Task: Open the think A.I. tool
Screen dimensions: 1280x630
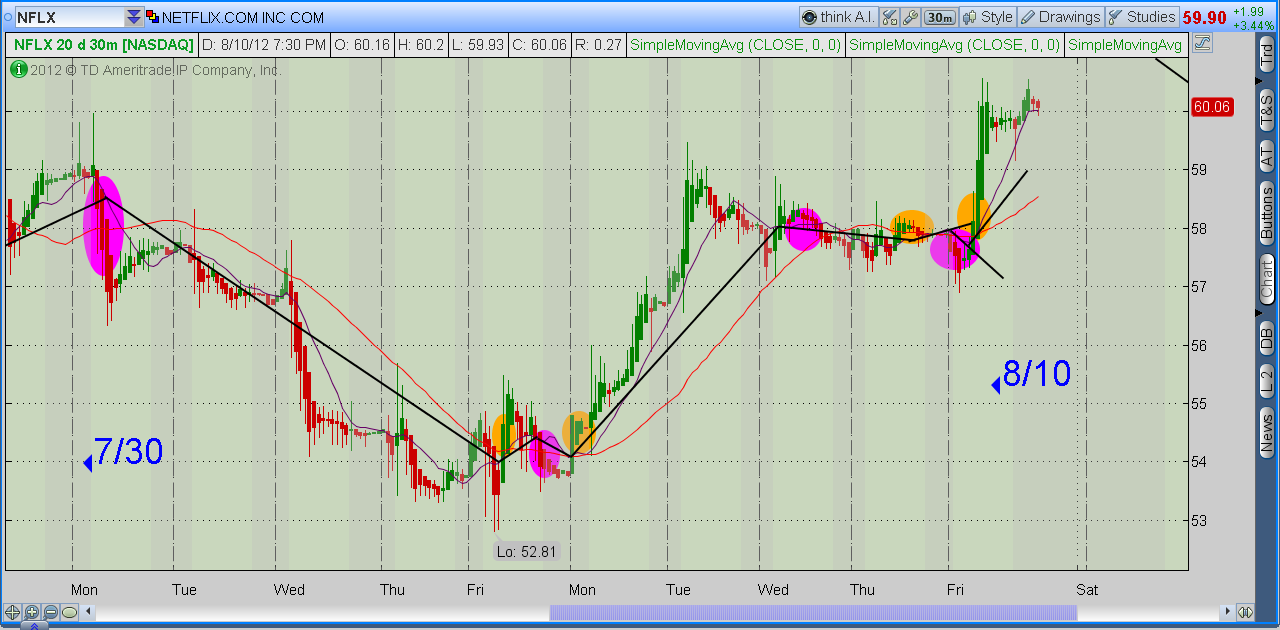Action: (x=837, y=17)
